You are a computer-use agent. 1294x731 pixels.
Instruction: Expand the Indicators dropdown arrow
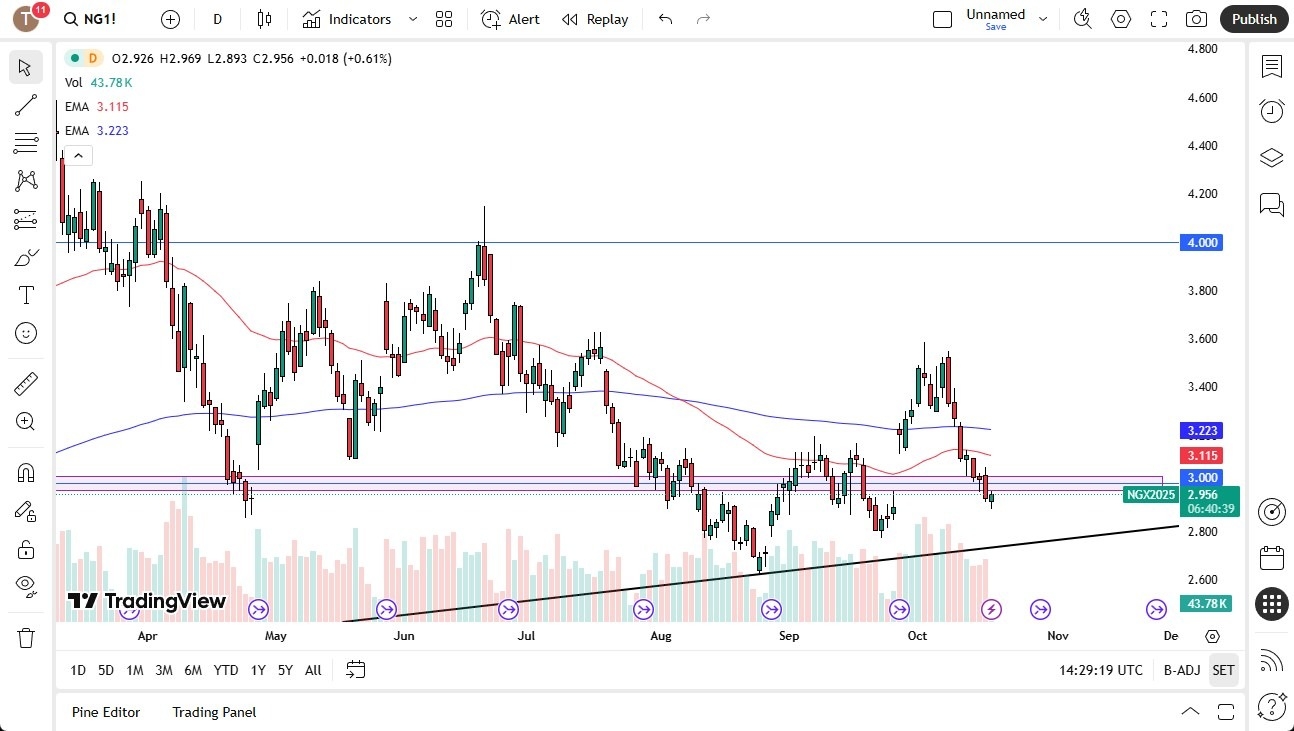point(411,18)
